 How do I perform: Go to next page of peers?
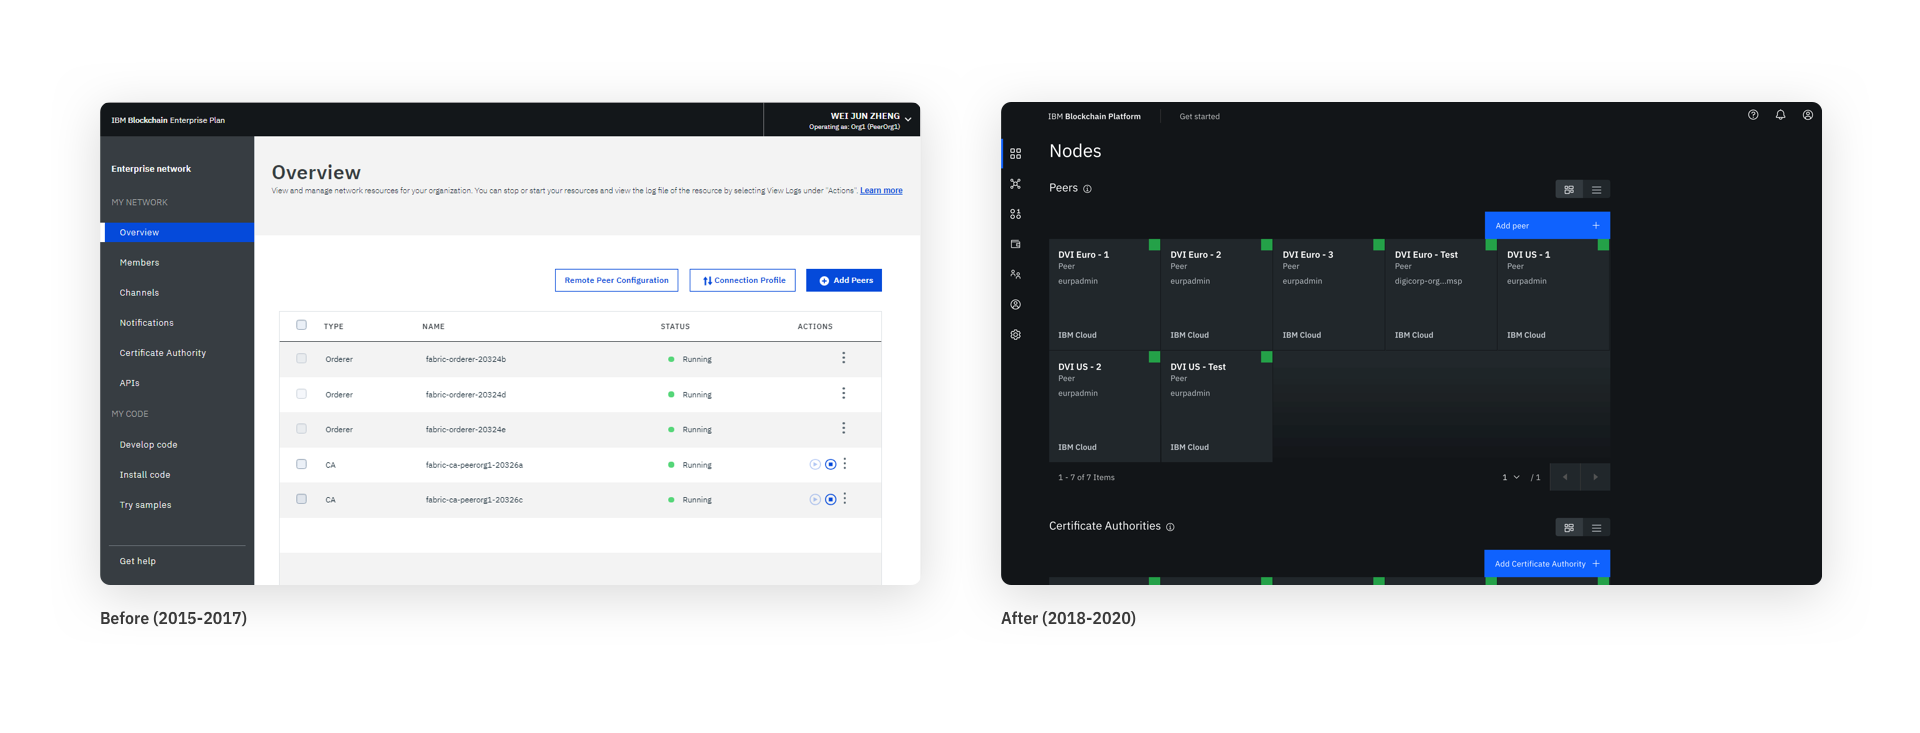click(1595, 477)
